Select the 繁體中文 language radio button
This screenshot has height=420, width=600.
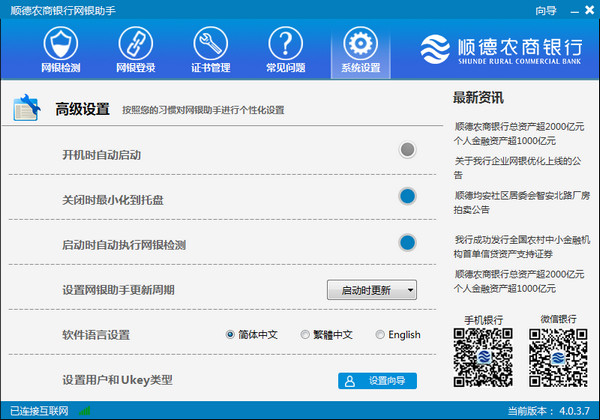305,335
